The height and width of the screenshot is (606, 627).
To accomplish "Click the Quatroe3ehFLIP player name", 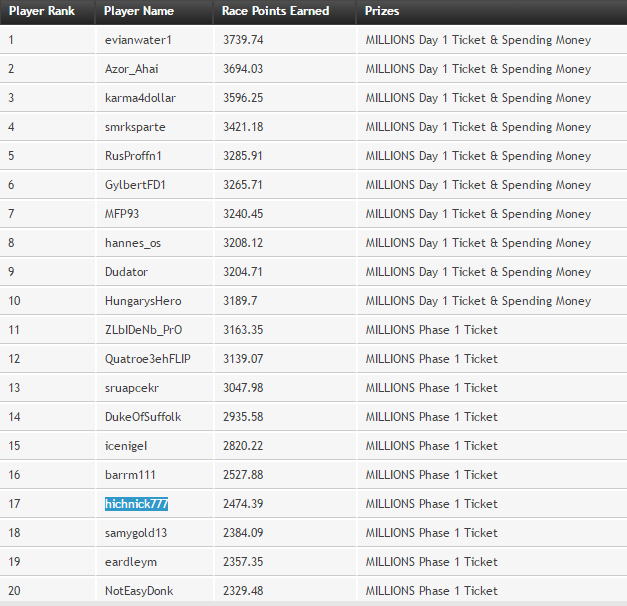I will click(x=147, y=359).
